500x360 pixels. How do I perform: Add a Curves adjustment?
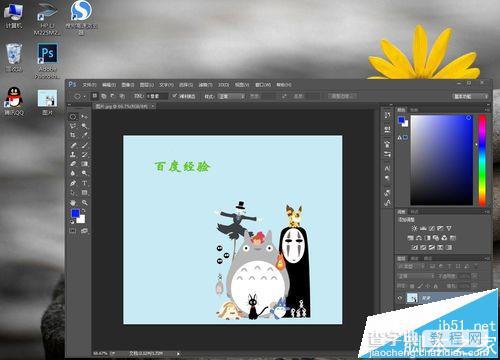click(432, 228)
